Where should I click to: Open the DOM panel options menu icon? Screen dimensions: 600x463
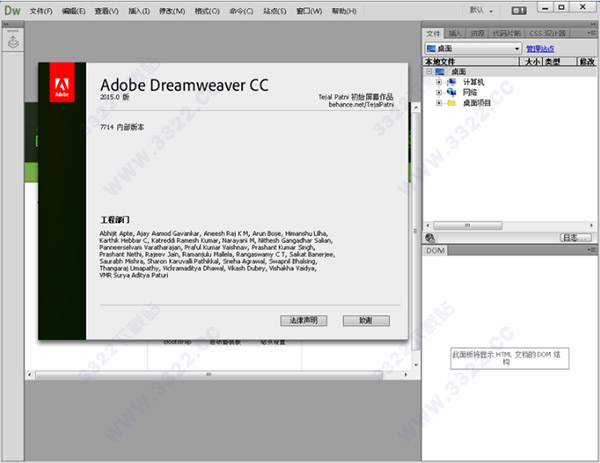(x=592, y=250)
